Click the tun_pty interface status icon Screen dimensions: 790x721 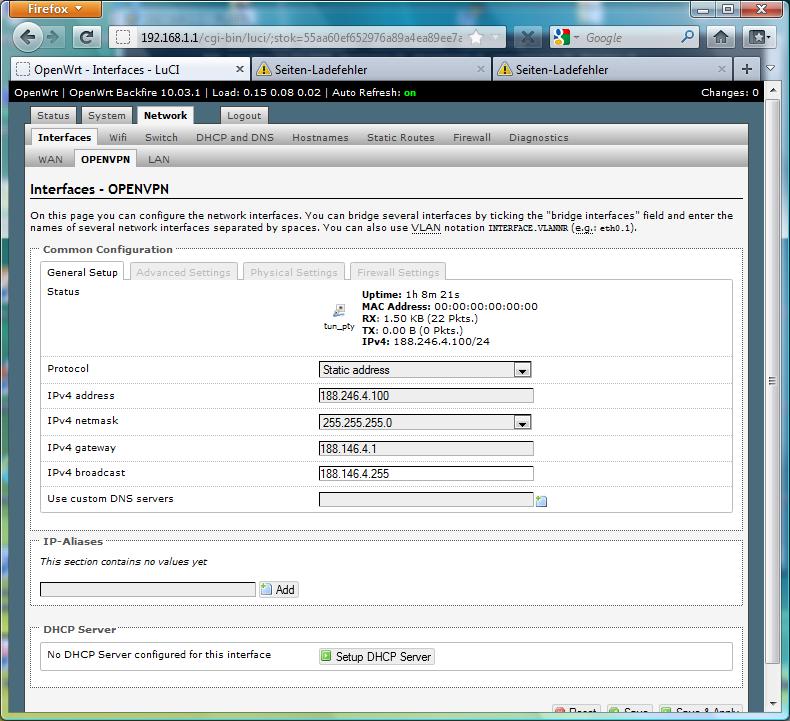tap(340, 311)
